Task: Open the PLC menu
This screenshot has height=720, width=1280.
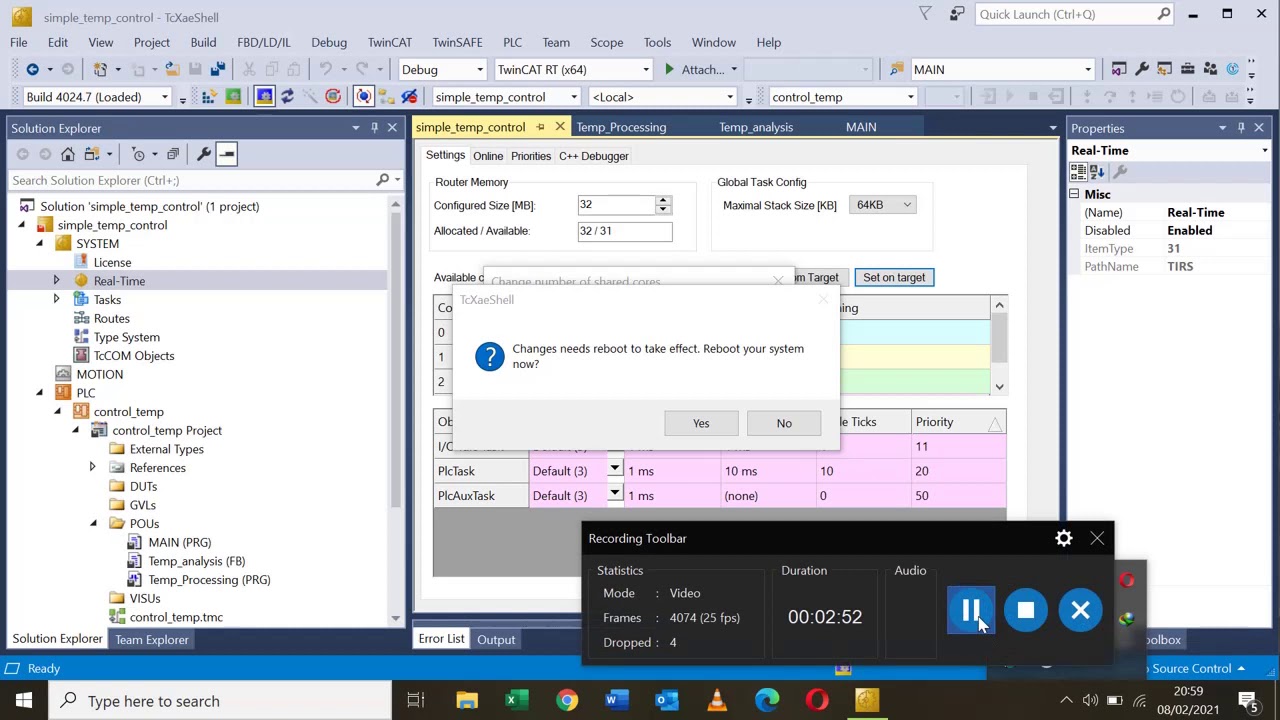Action: (512, 42)
